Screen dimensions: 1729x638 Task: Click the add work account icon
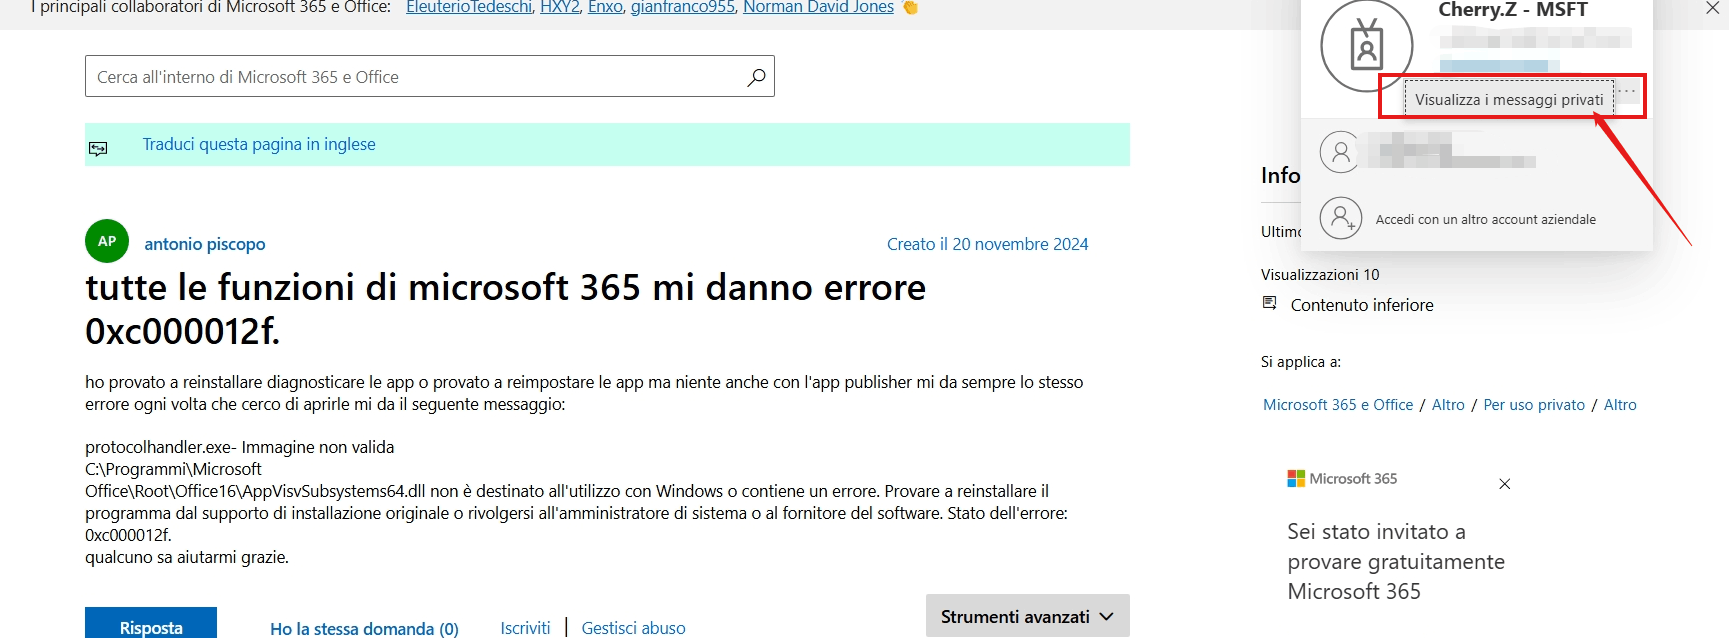pos(1341,218)
